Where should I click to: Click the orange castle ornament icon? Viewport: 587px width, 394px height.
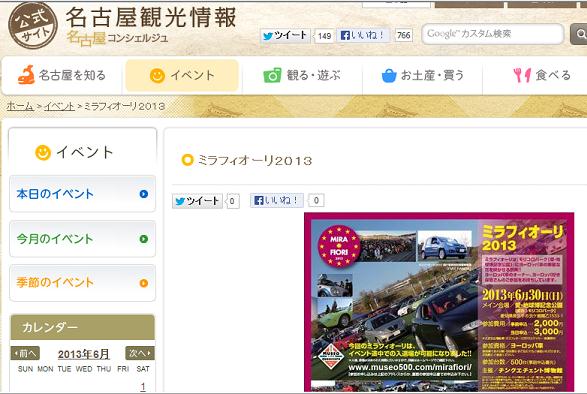26,75
